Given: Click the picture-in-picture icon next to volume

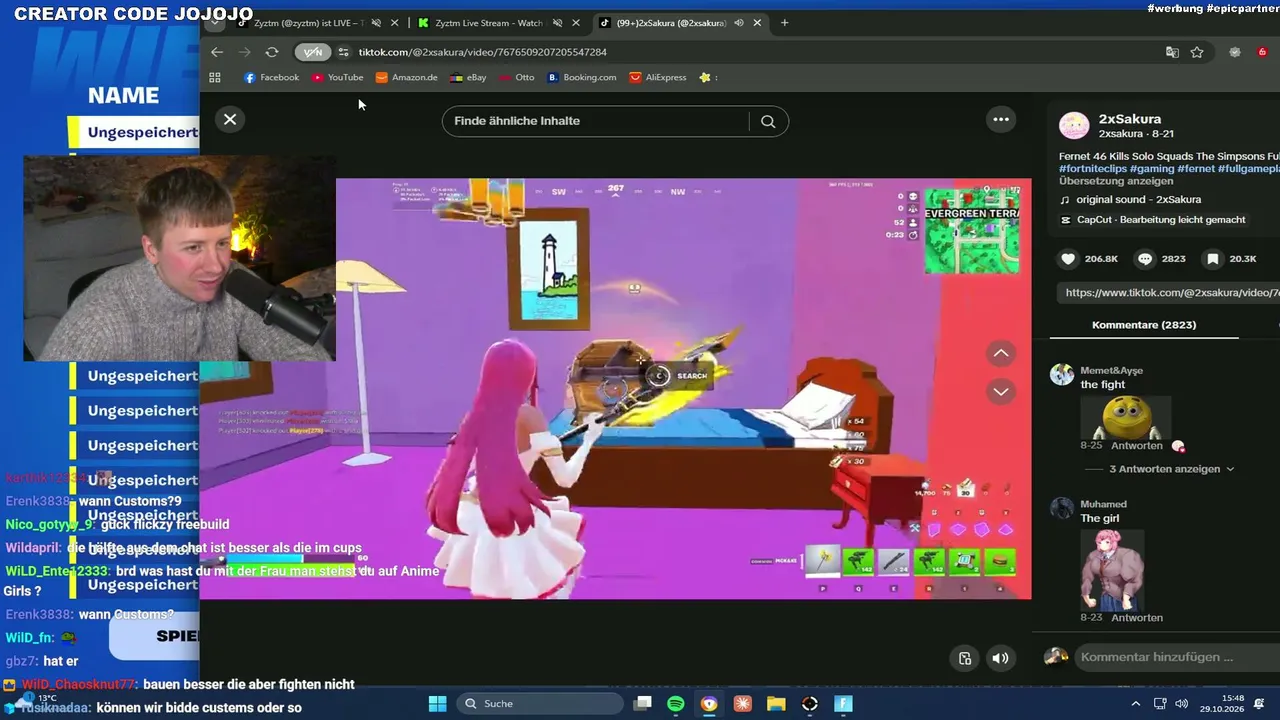Looking at the screenshot, I should pos(965,658).
